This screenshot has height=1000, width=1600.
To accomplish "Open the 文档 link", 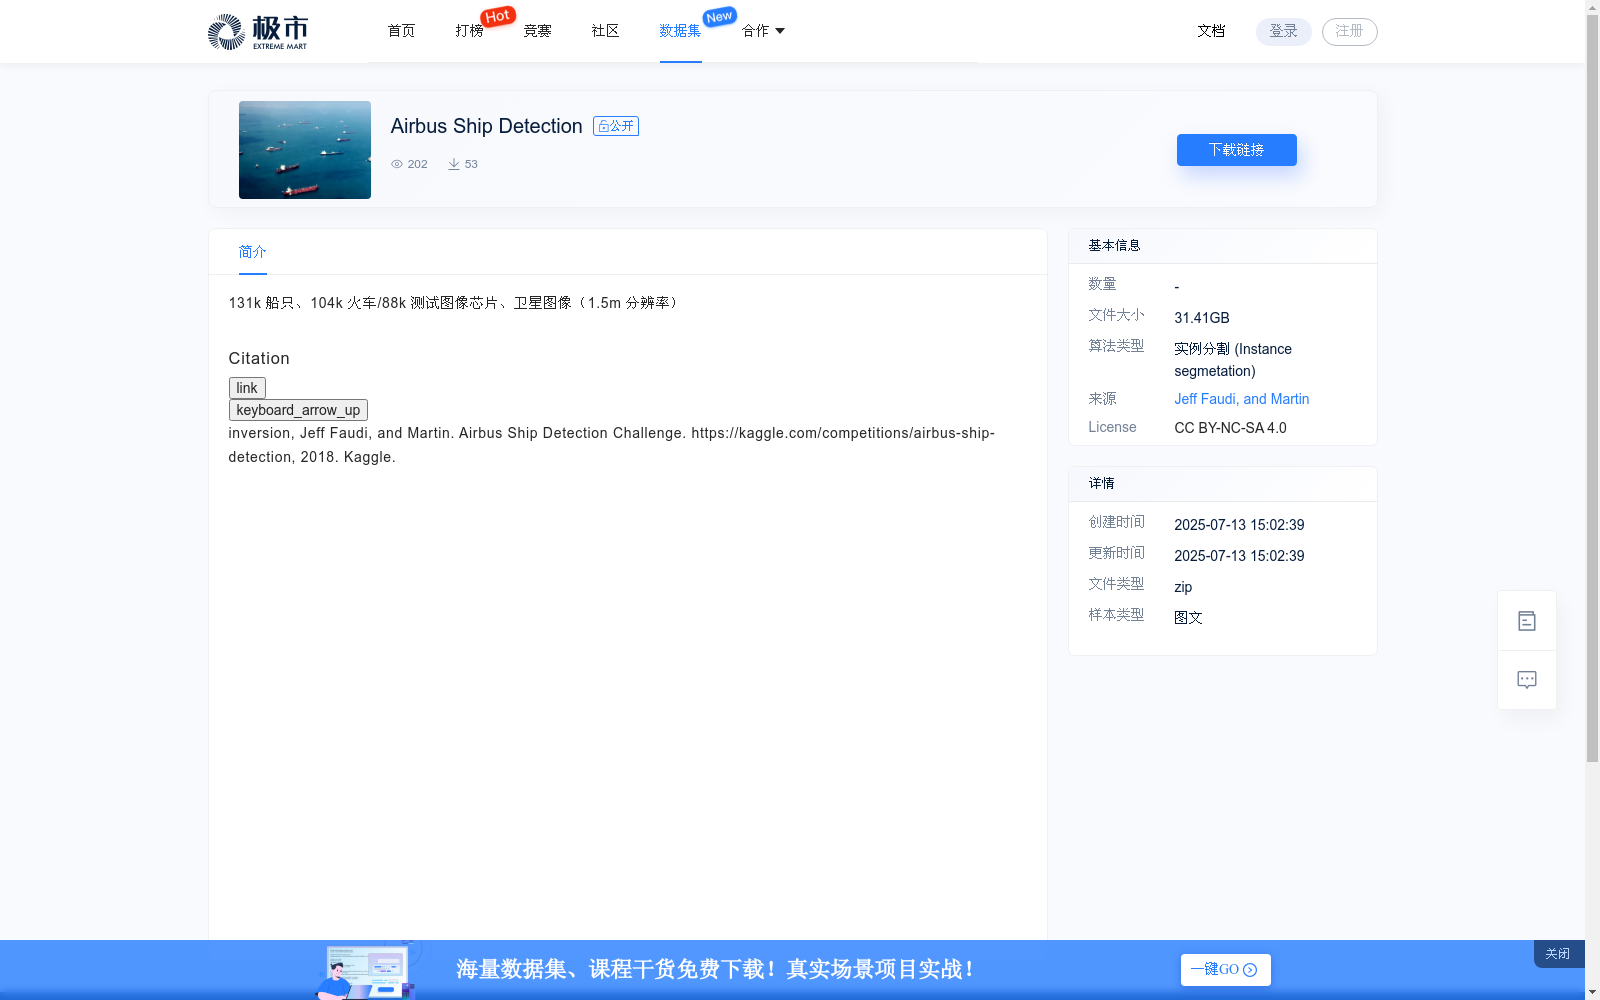I will [1211, 31].
